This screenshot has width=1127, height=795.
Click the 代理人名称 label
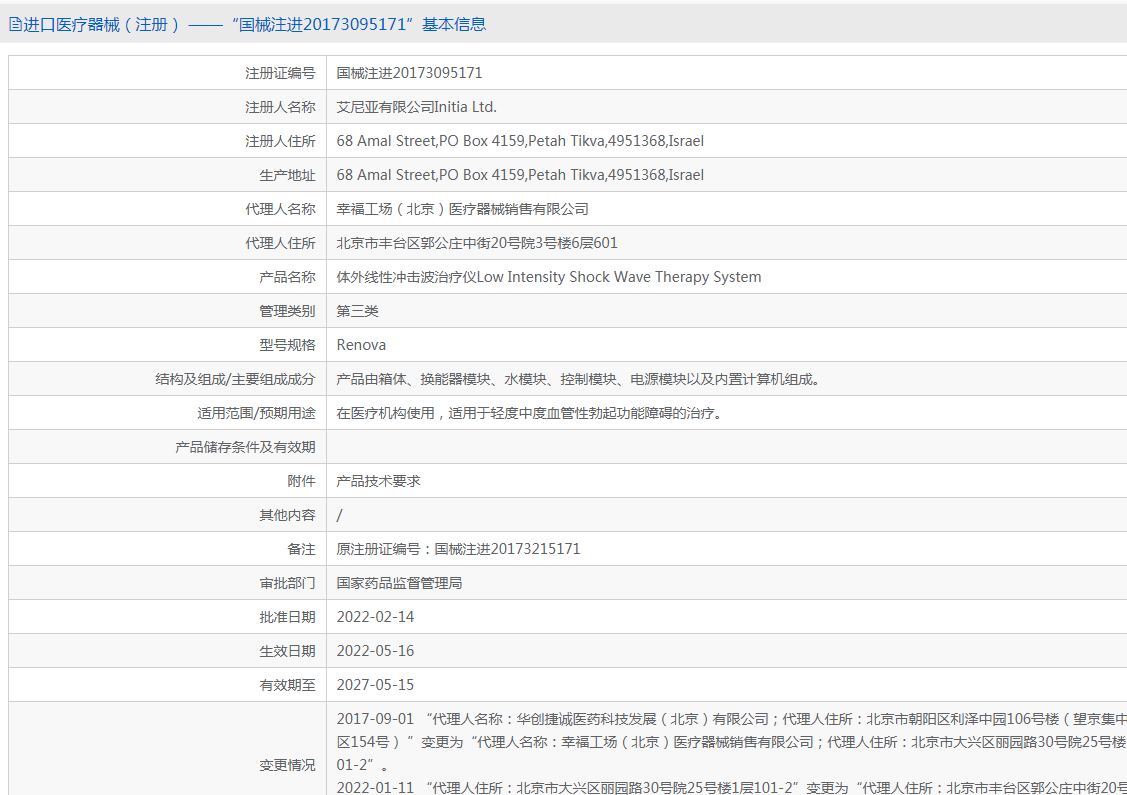coord(280,209)
